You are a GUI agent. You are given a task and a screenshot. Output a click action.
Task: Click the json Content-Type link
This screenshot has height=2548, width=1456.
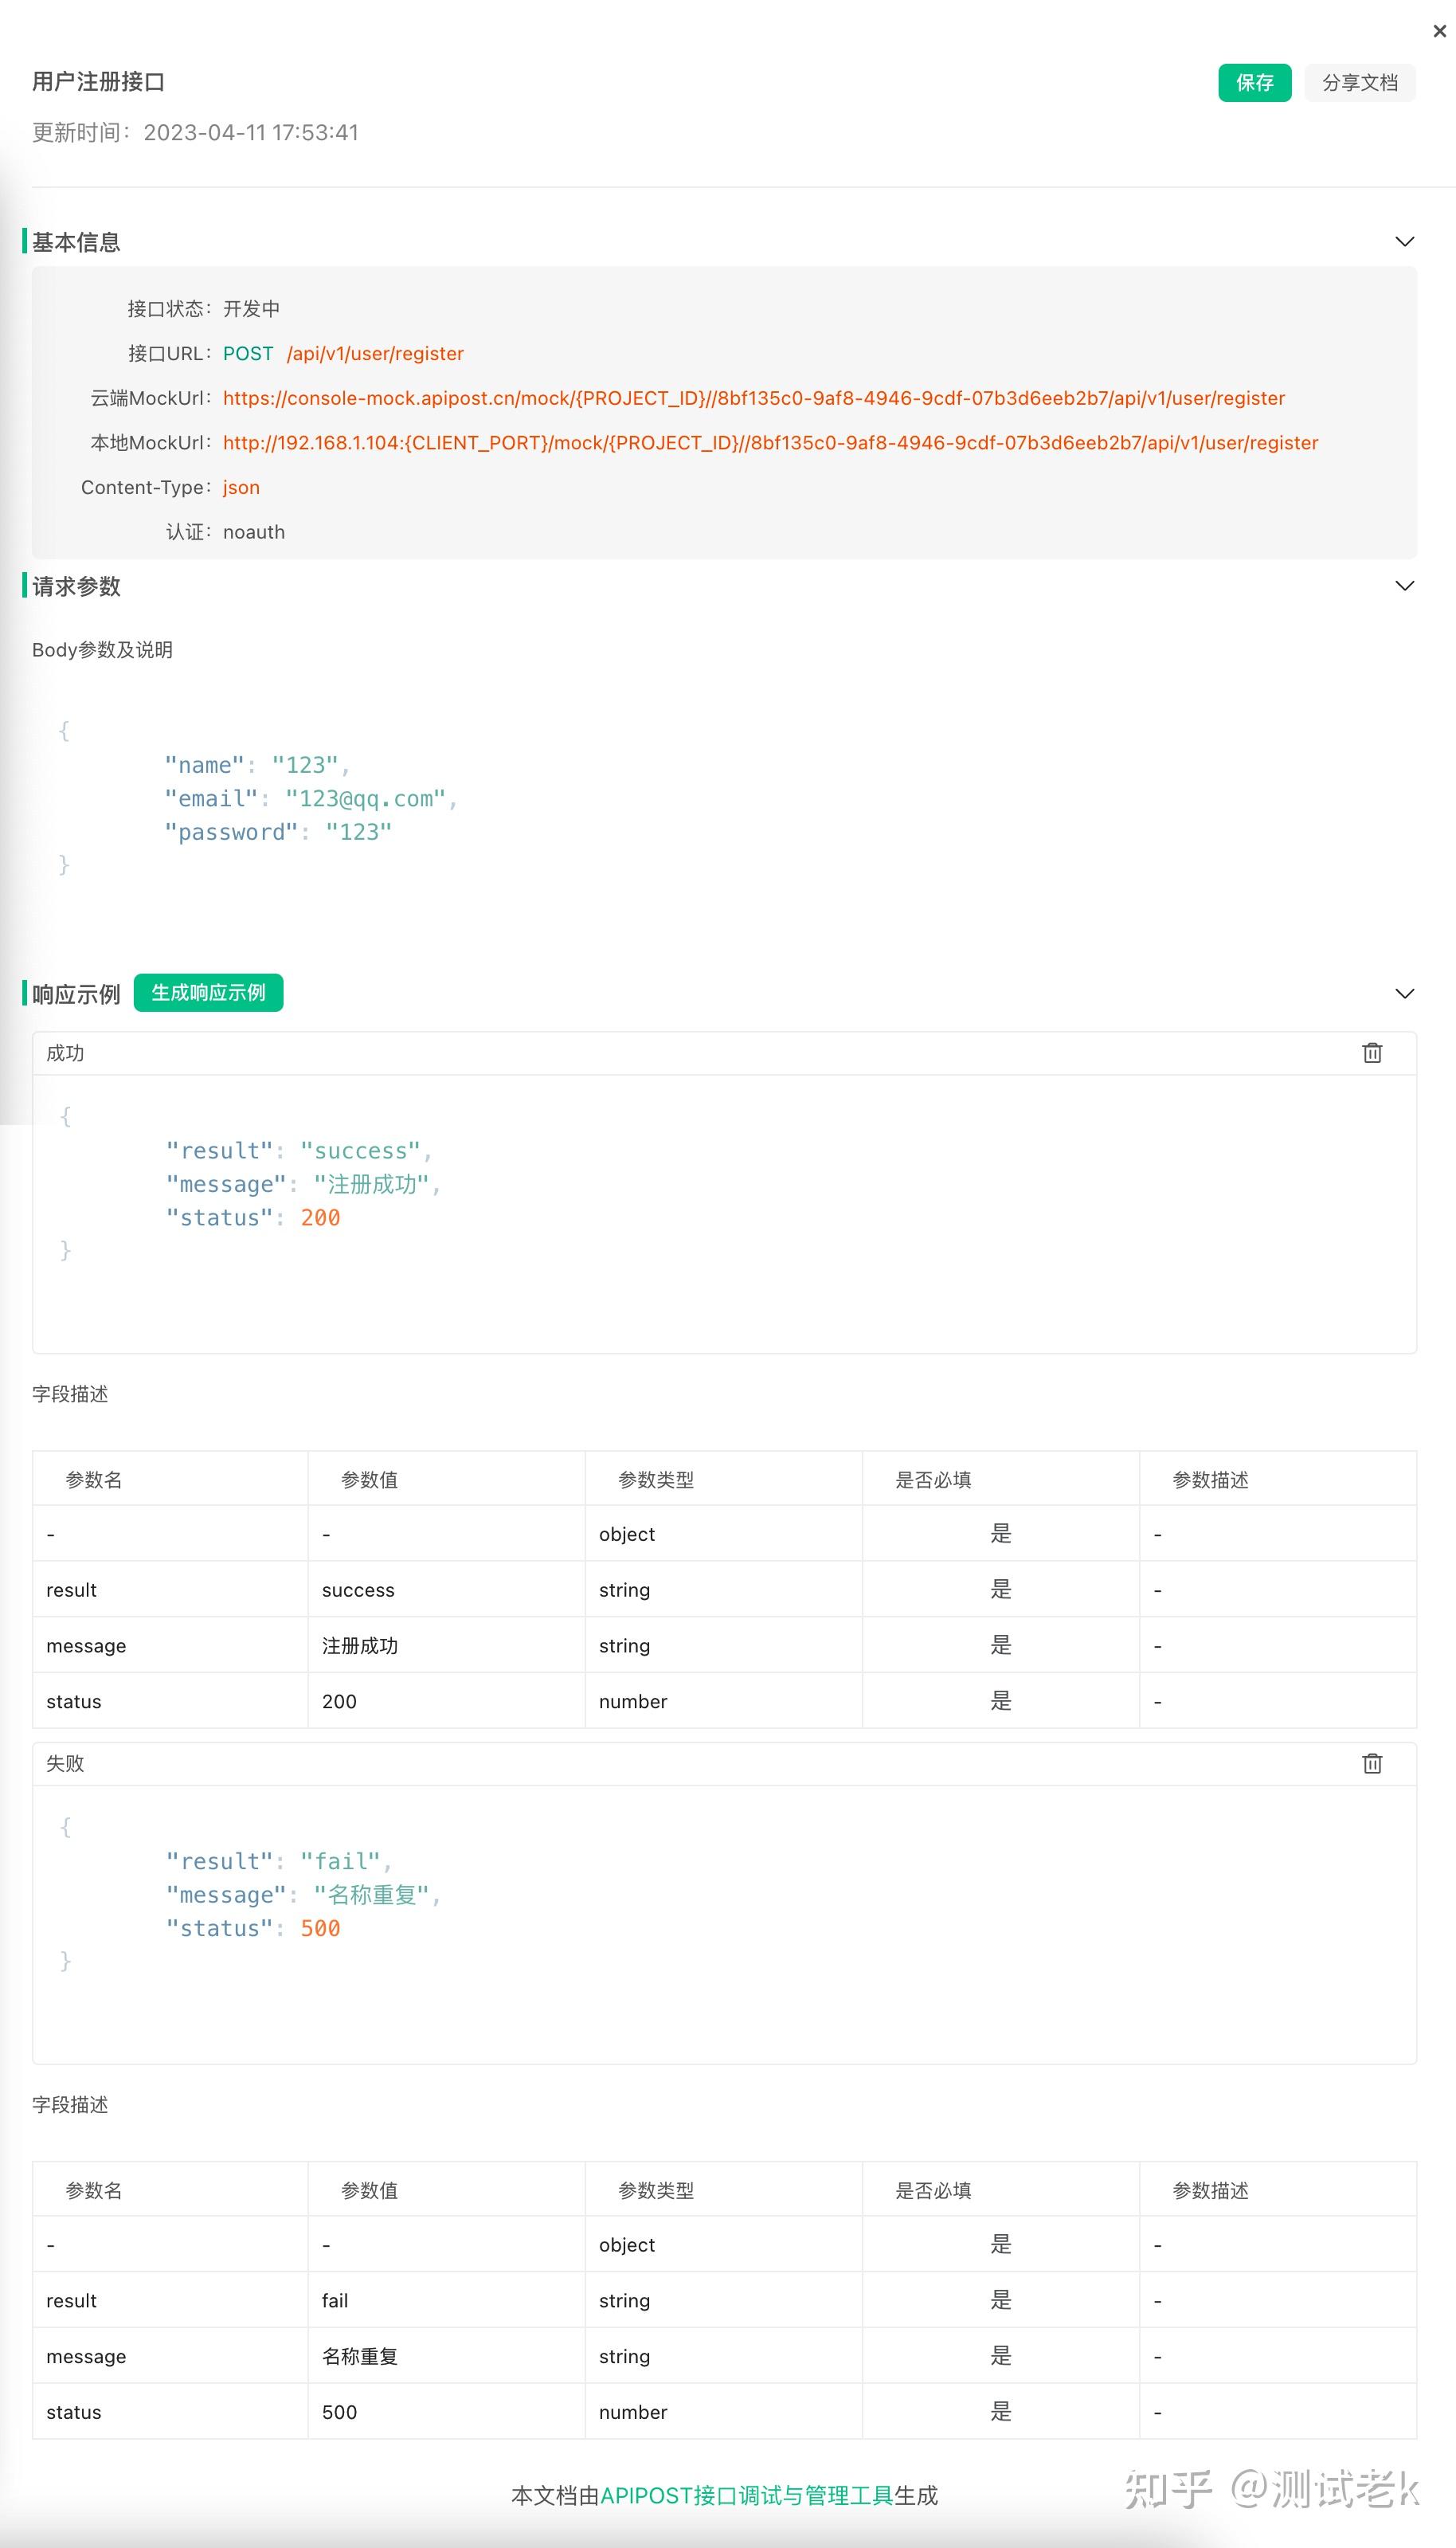click(240, 487)
